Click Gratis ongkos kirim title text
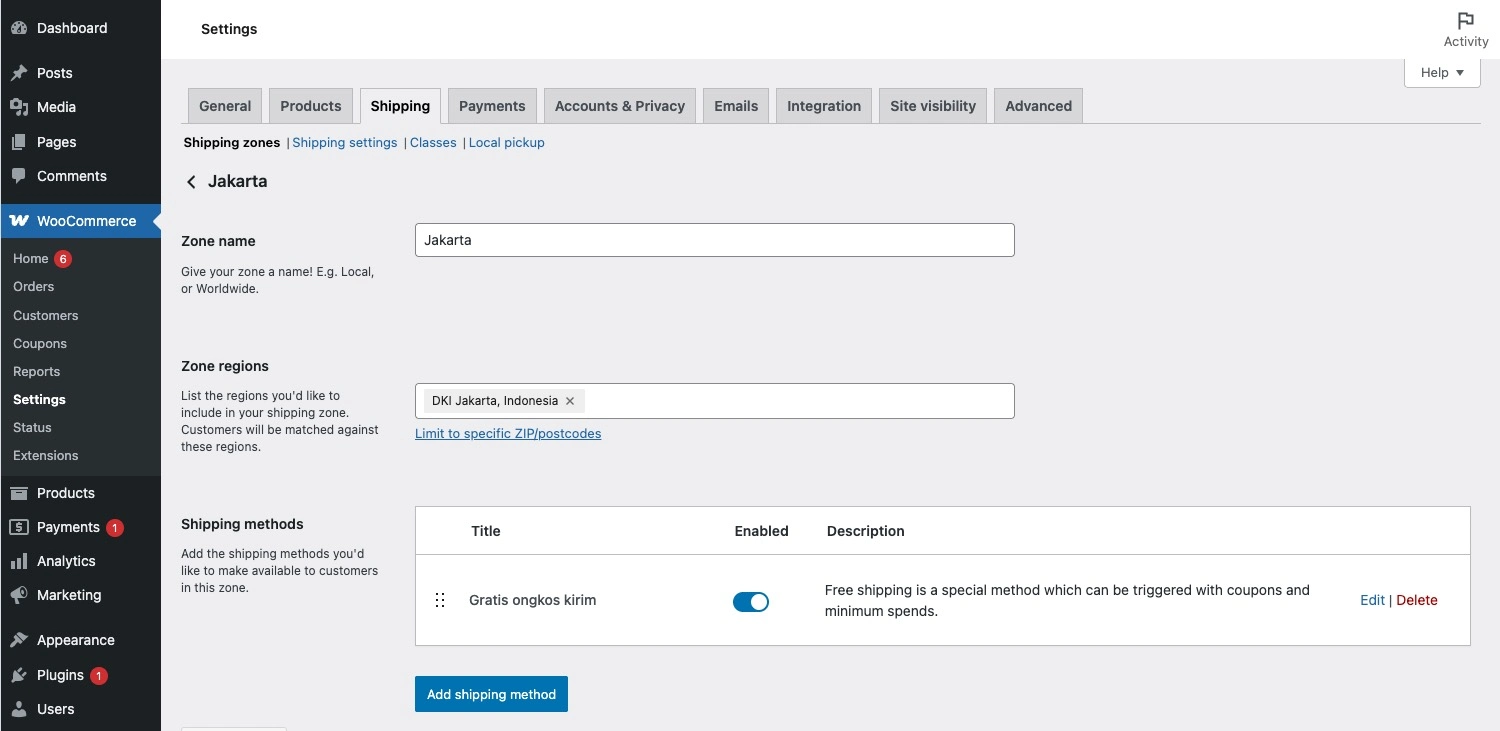 [x=532, y=600]
